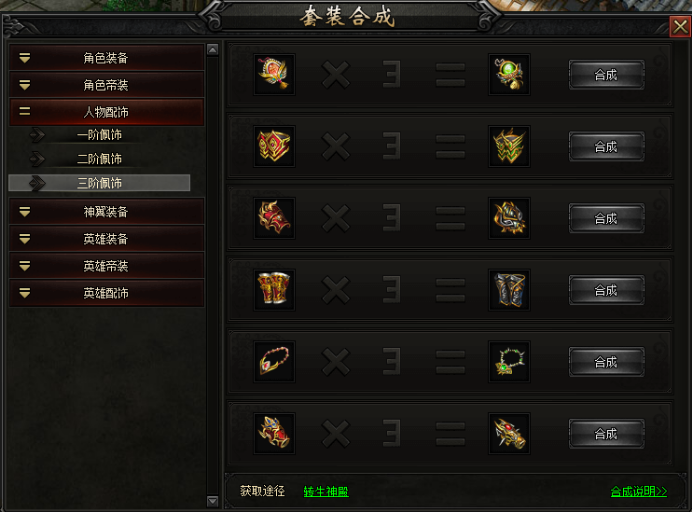Click the green-gold helmet result icon
This screenshot has width=693, height=513.
pos(509,146)
